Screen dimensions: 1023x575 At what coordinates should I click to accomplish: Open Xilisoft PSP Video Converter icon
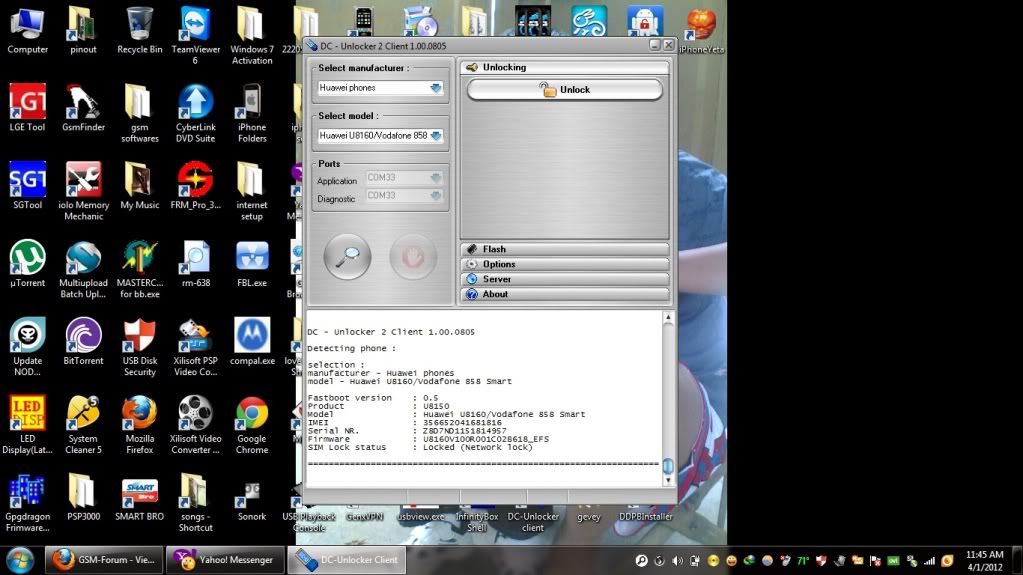[195, 347]
